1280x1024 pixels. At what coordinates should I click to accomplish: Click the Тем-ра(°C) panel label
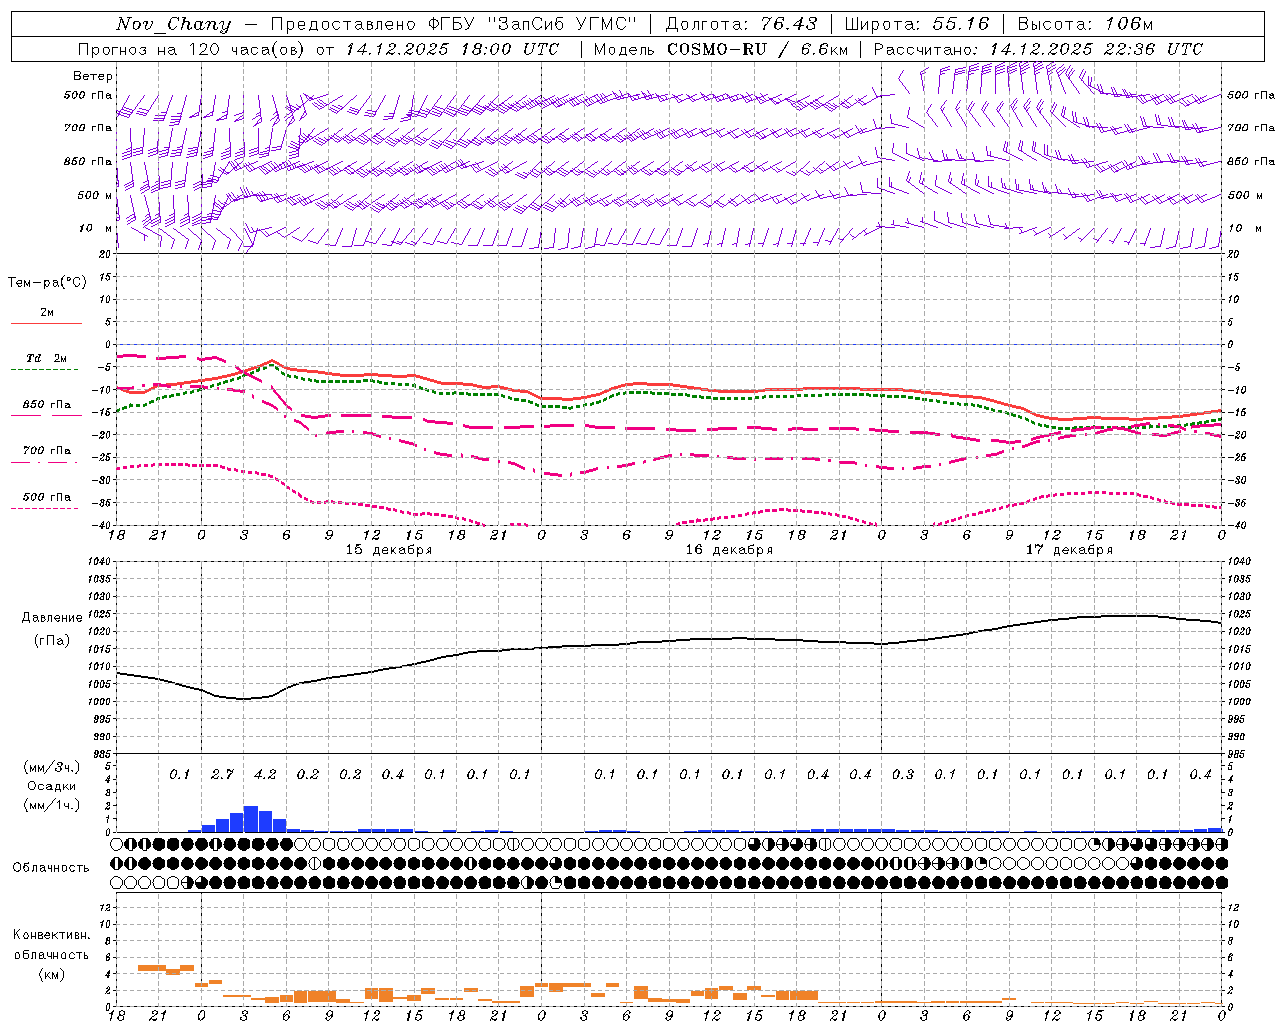[x=47, y=283]
